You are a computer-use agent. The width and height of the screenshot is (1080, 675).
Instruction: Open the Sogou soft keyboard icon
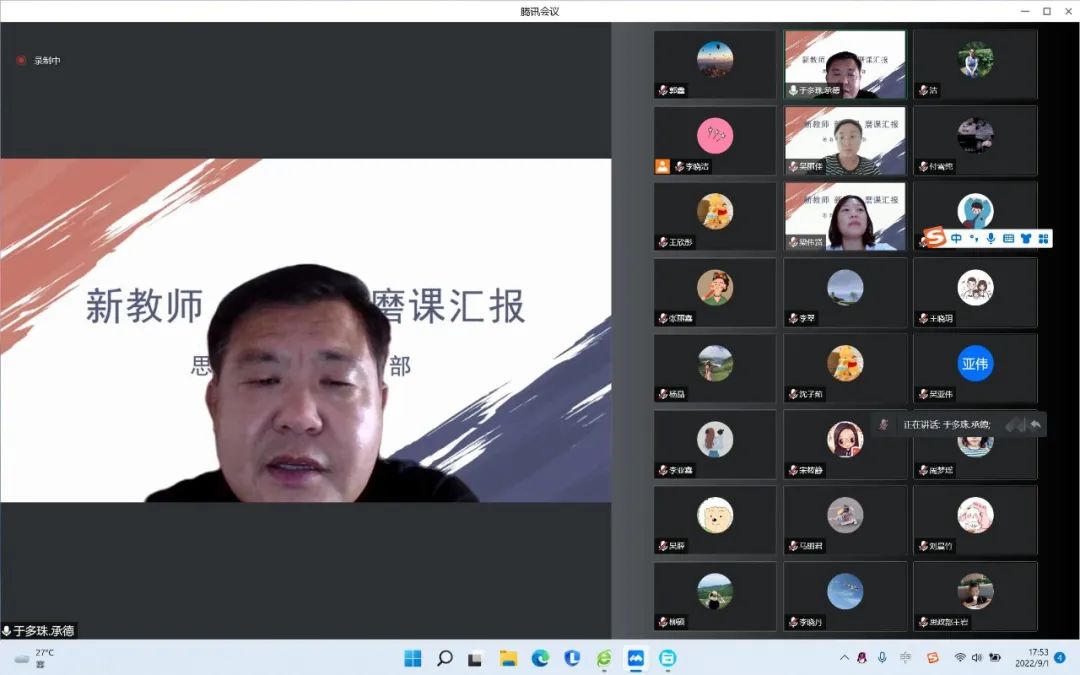coord(1008,238)
